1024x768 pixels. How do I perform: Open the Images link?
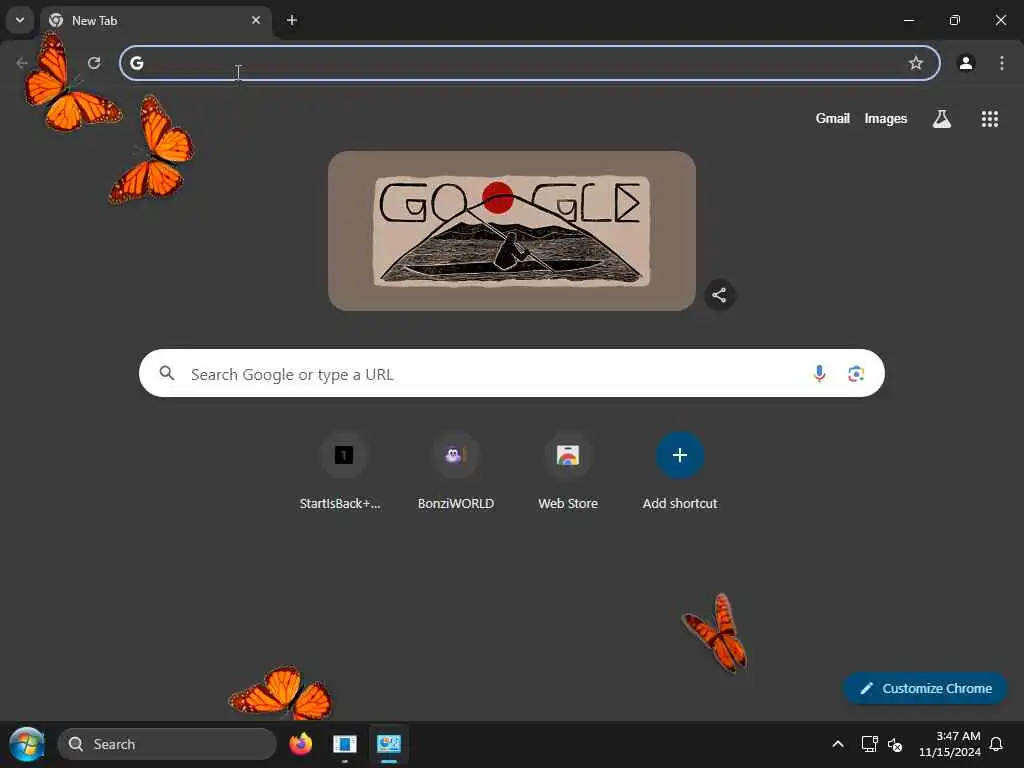pyautogui.click(x=886, y=118)
